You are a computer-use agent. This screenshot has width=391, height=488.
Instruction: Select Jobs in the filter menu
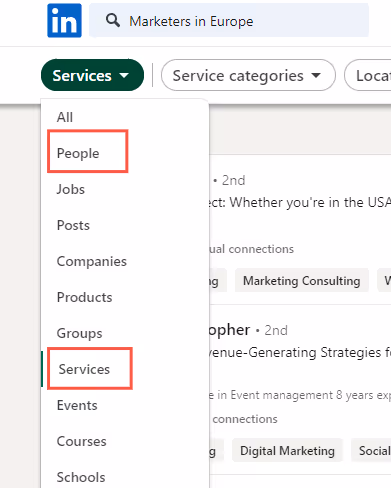click(x=71, y=189)
